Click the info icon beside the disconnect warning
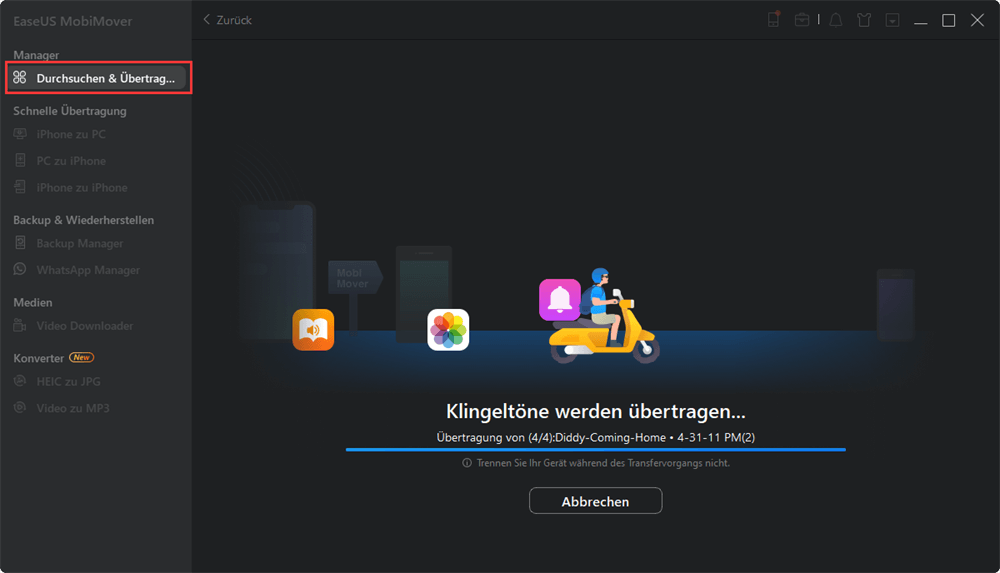The image size is (1000, 573). [467, 463]
